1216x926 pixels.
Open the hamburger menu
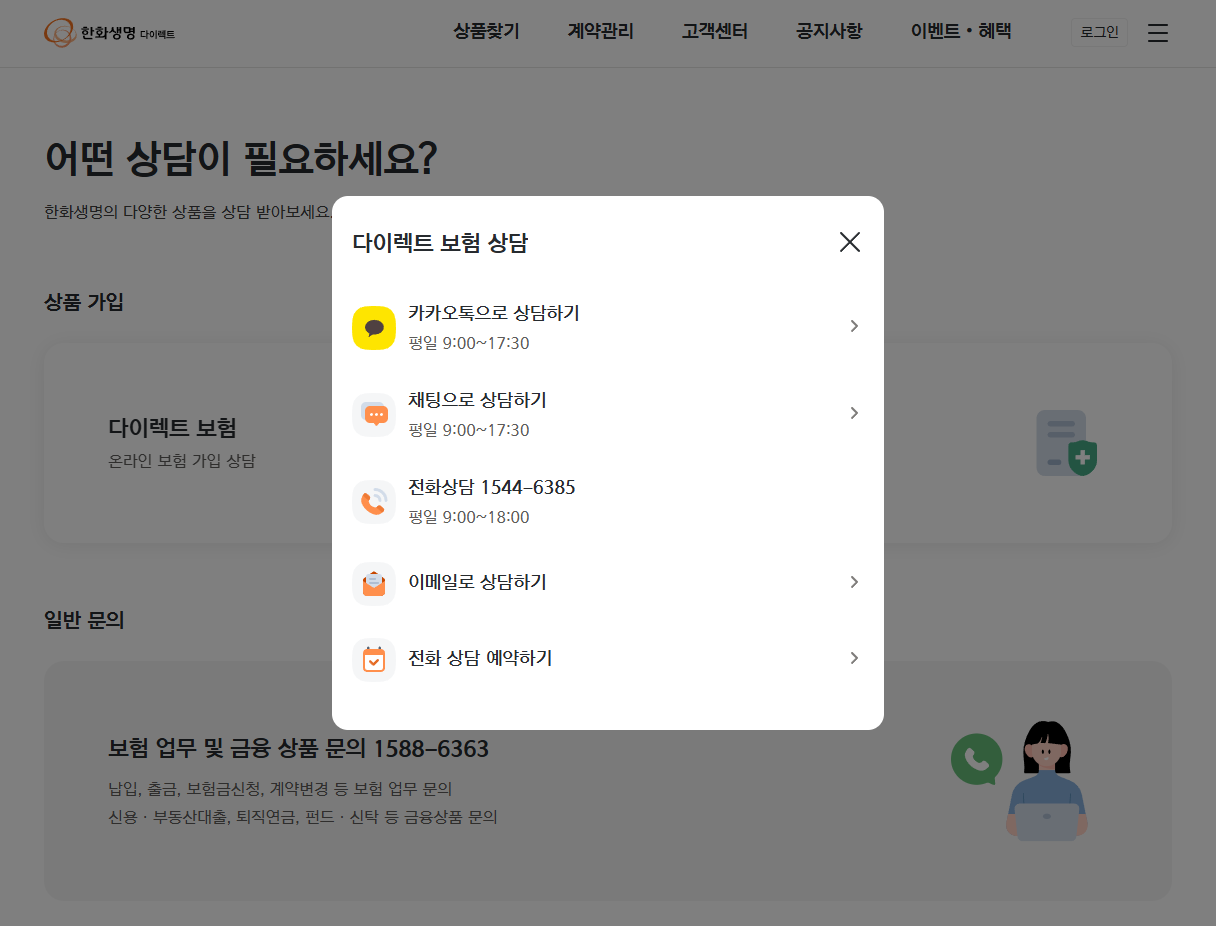point(1157,32)
